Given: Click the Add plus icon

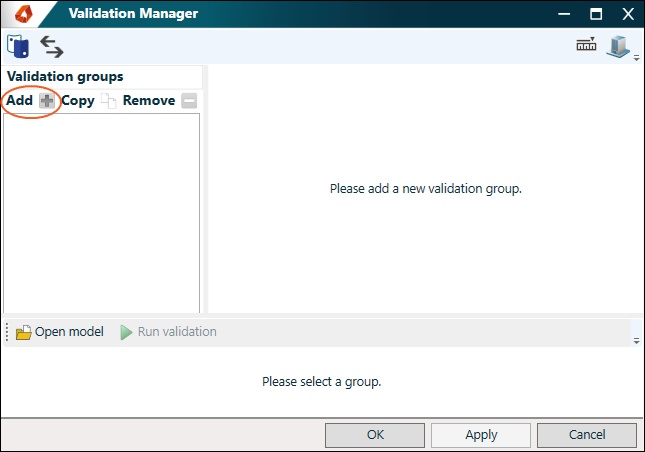Looking at the screenshot, I should (47, 100).
